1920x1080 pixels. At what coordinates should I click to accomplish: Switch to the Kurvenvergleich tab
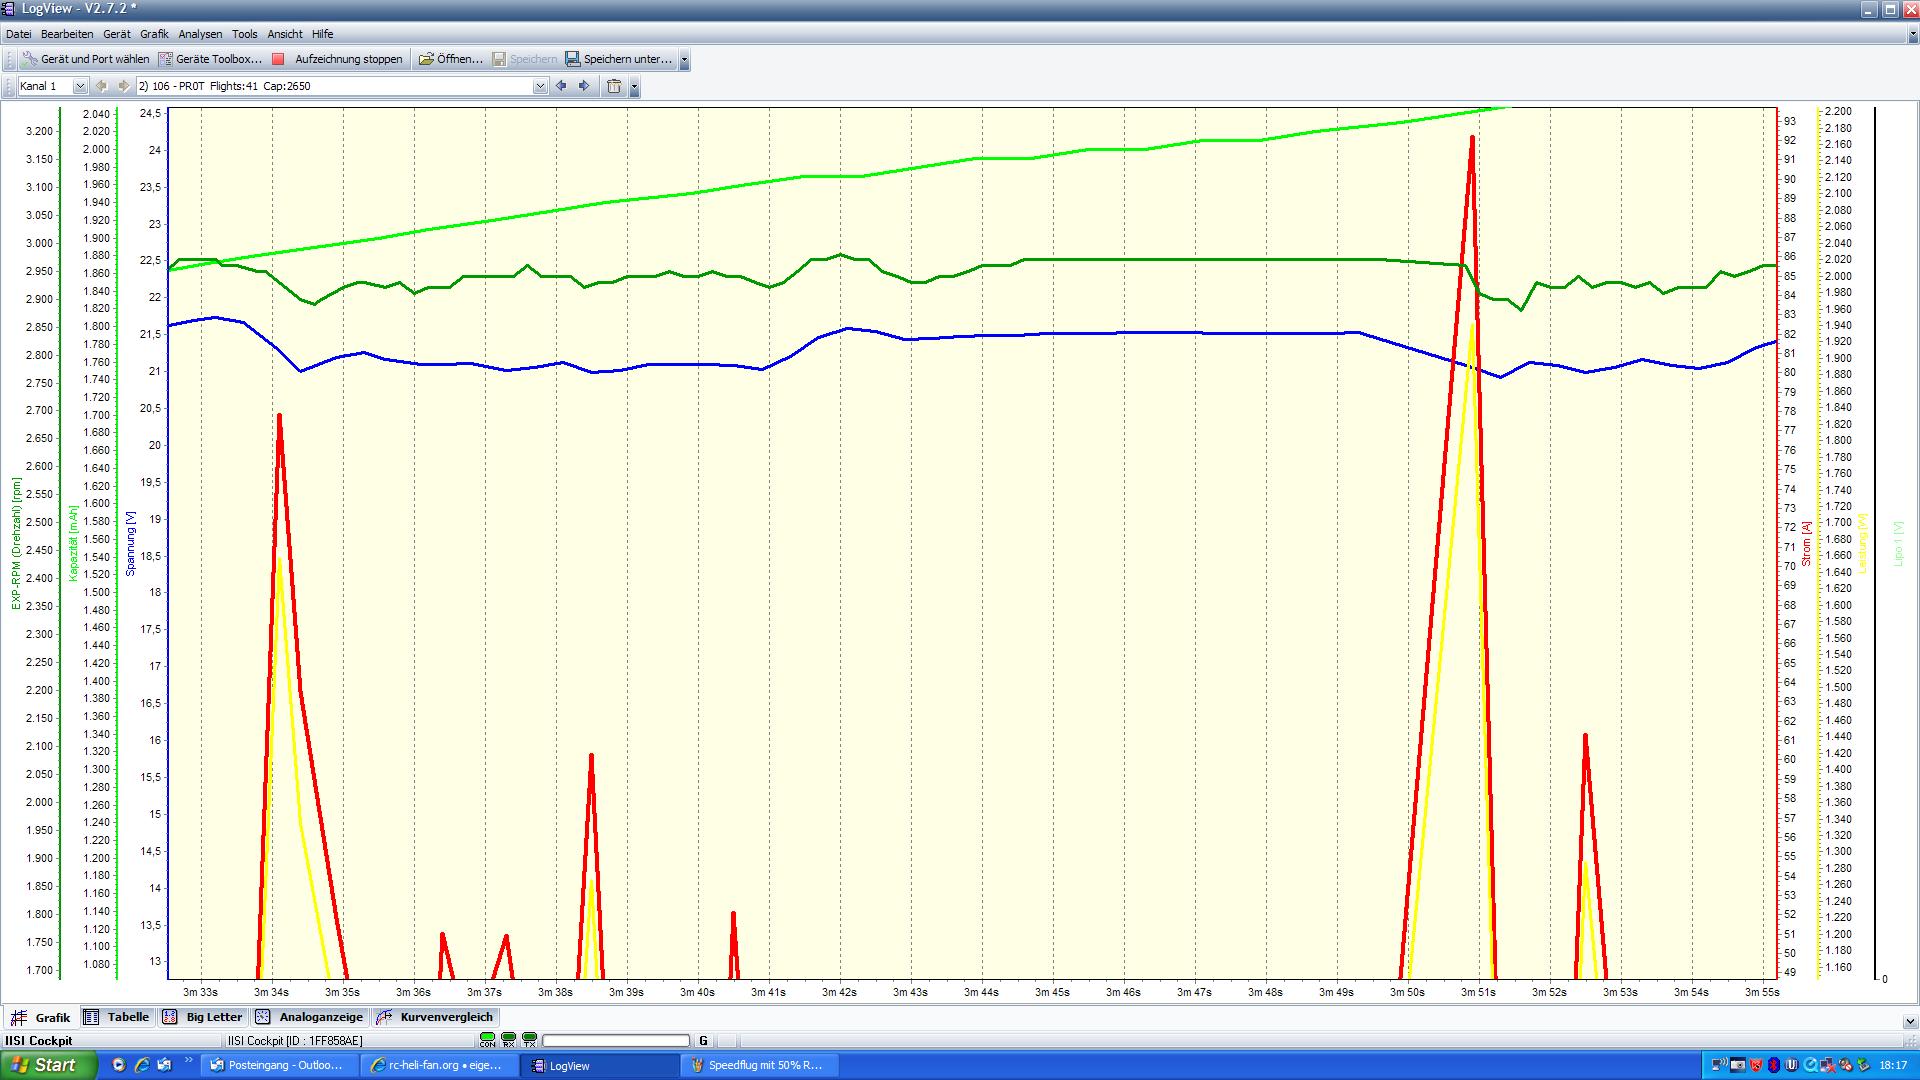pos(435,1017)
